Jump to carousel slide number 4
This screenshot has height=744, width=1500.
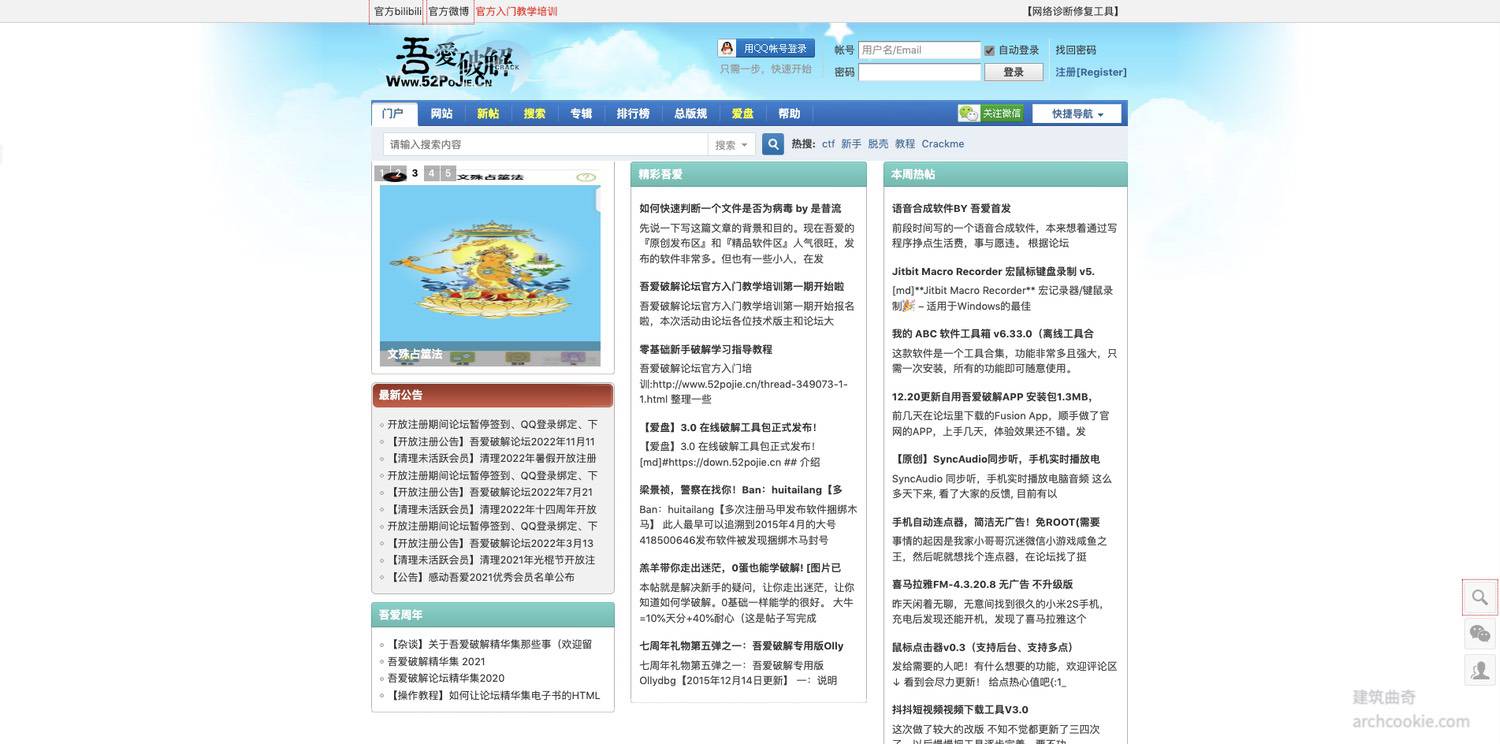(429, 170)
